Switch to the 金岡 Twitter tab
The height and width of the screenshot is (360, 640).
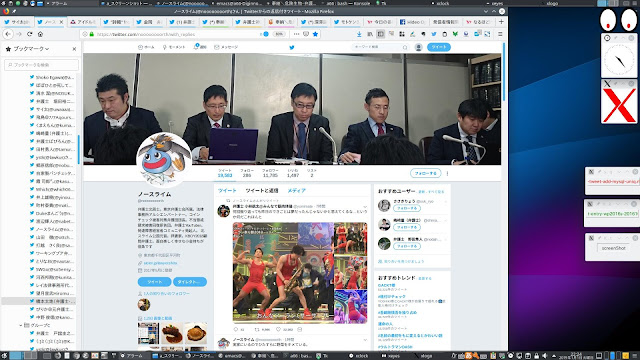(x=149, y=22)
